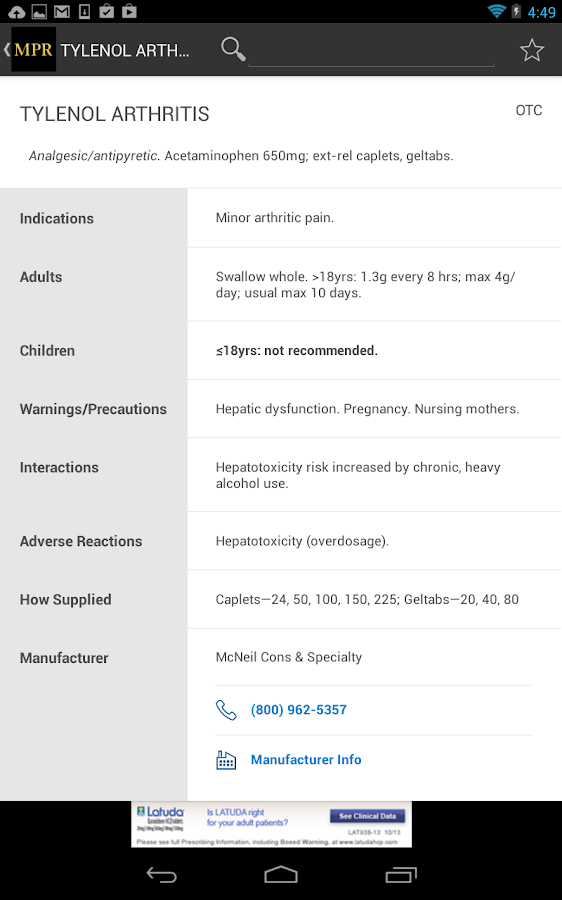This screenshot has height=900, width=562.
Task: Tap the How Supplied section label
Action: click(65, 600)
